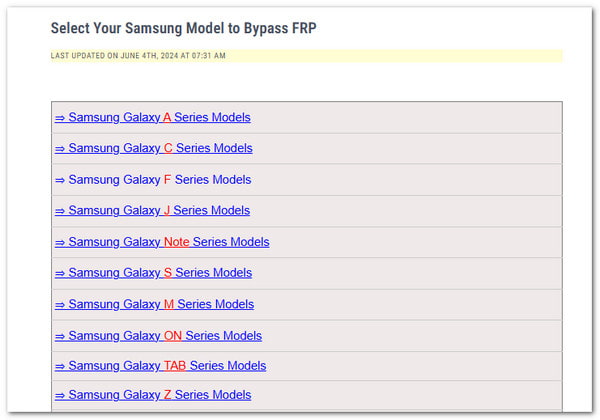Screen dimensions: 600x420
Task: Go to Samsung Galaxy Note Series Models
Action: click(162, 242)
